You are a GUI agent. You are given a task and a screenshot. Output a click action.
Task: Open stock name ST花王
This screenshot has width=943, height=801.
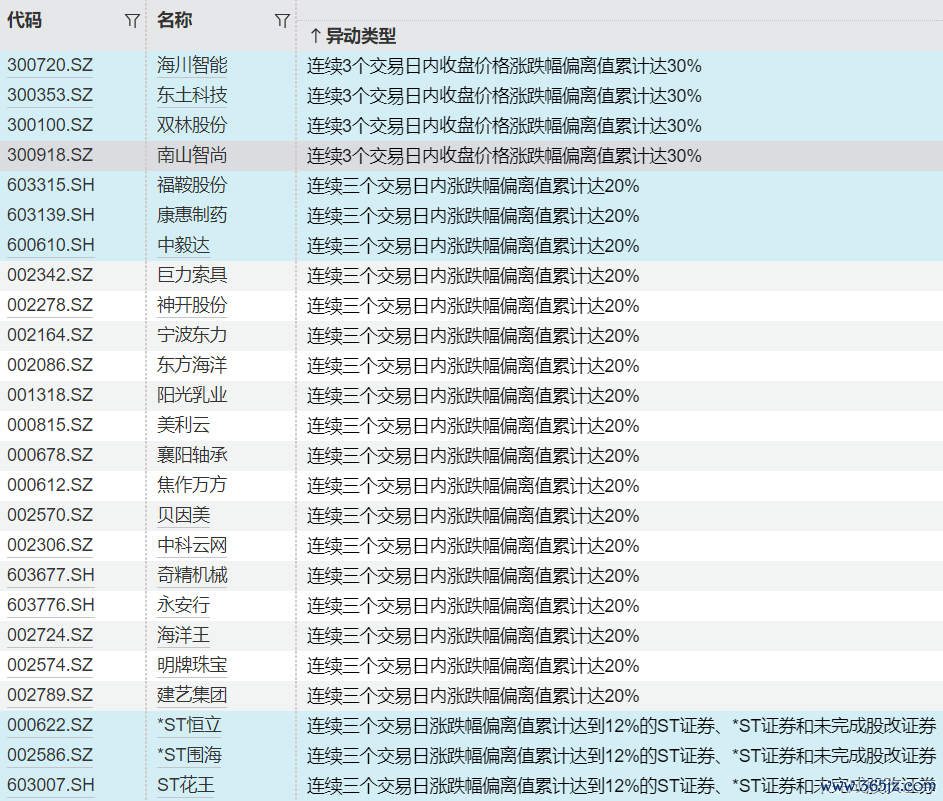(x=185, y=785)
